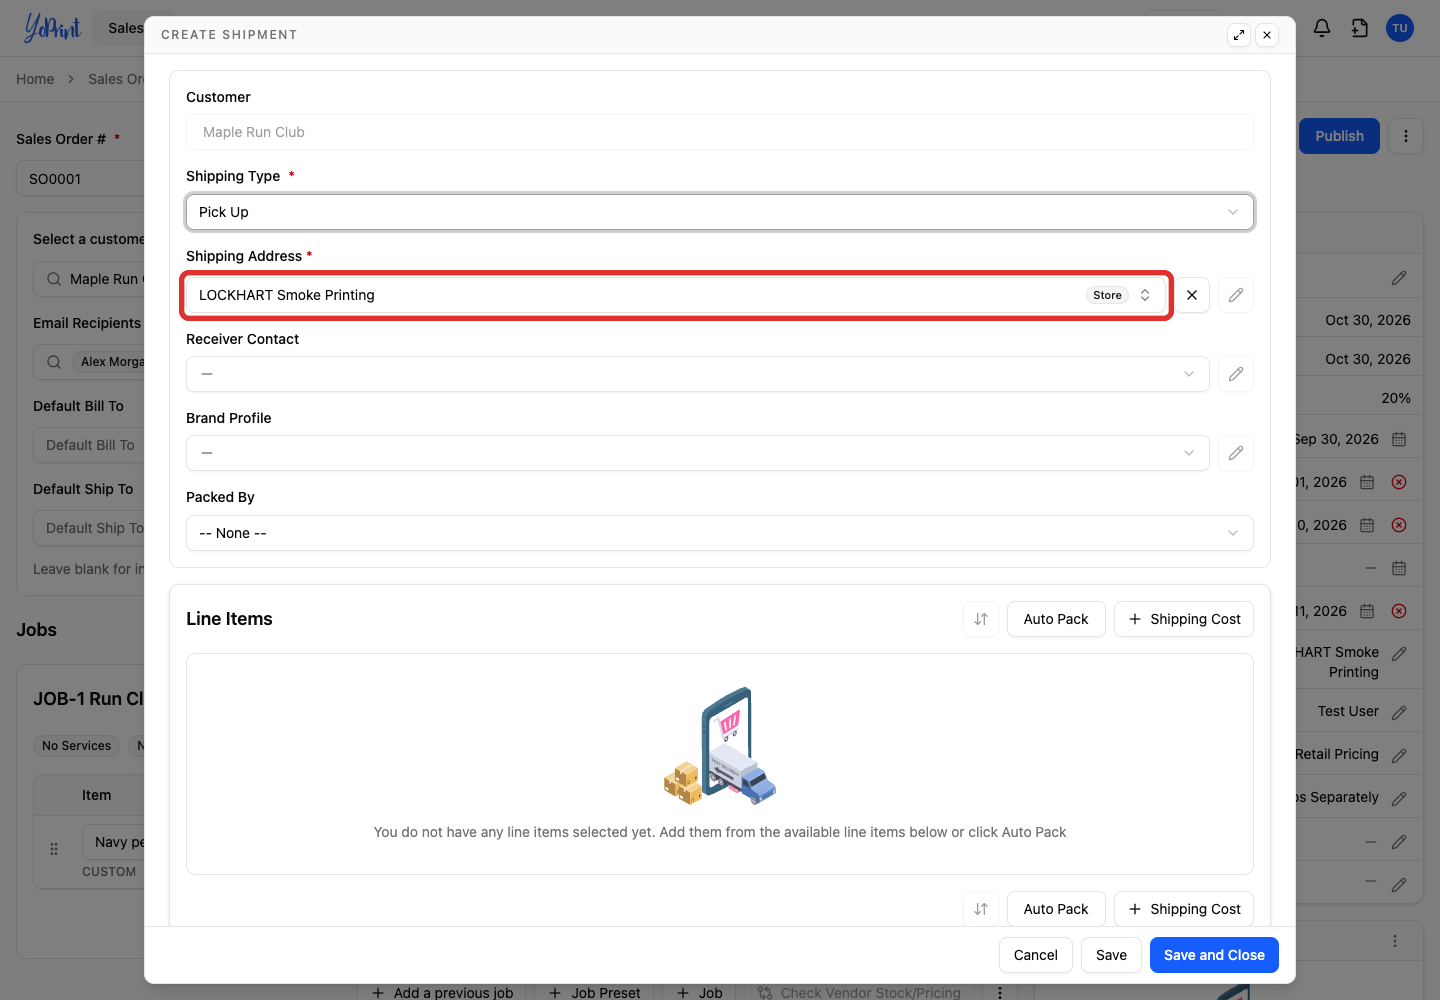Grab the drag handle of Navy item row

click(54, 849)
